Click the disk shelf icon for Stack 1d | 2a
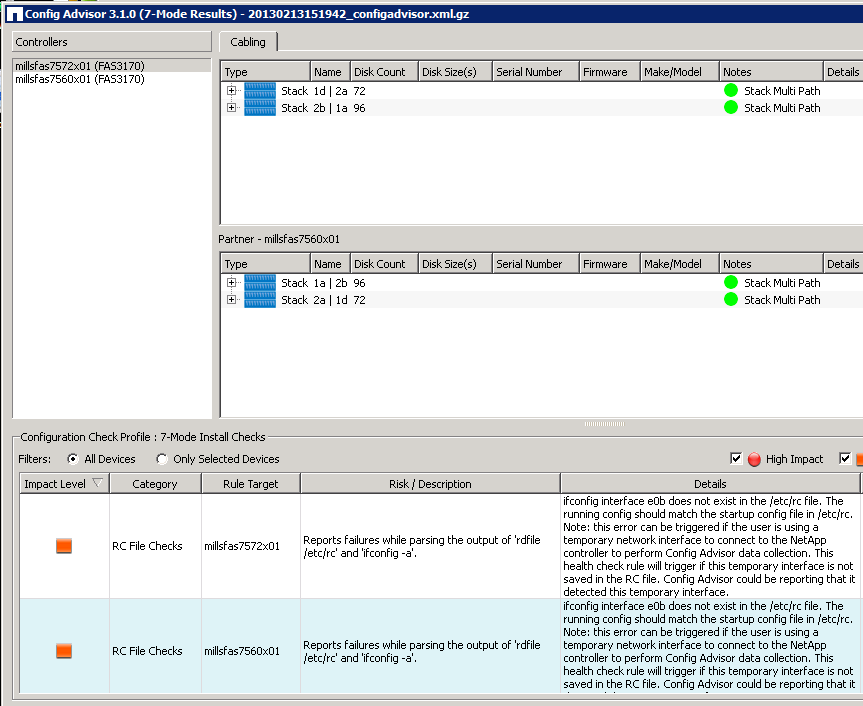Image resolution: width=863 pixels, height=706 pixels. point(260,91)
